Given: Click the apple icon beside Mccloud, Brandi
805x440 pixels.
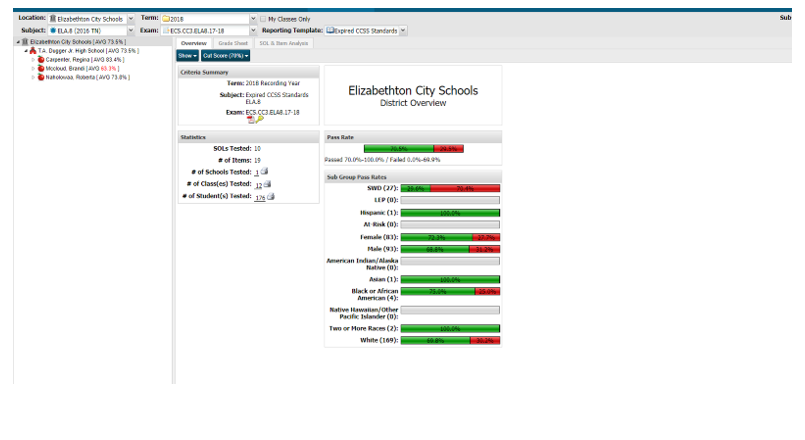Looking at the screenshot, I should coord(41,68).
